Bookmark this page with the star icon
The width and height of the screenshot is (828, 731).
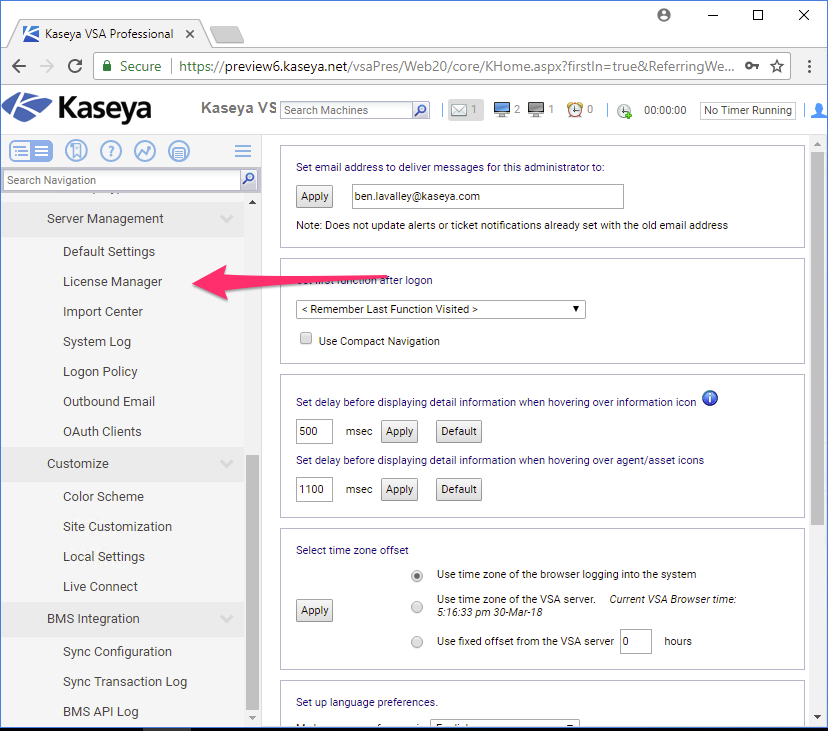click(777, 66)
